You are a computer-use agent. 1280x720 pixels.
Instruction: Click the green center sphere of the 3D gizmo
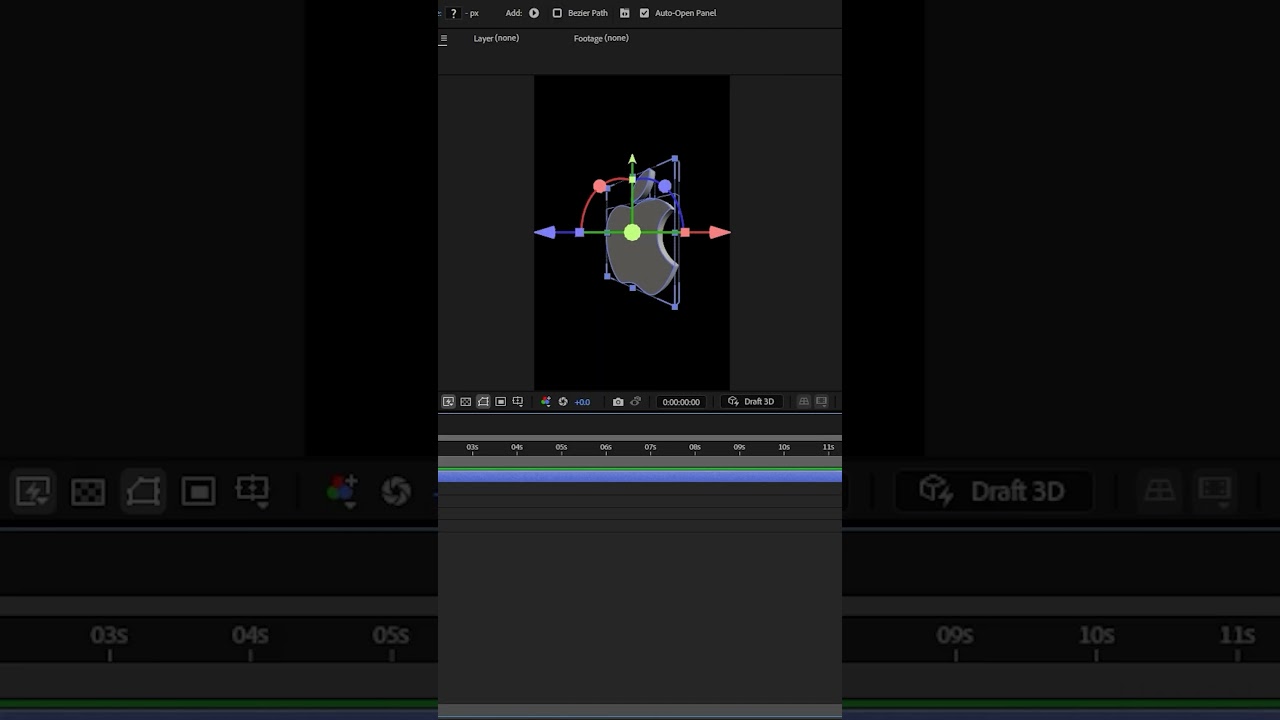(632, 232)
